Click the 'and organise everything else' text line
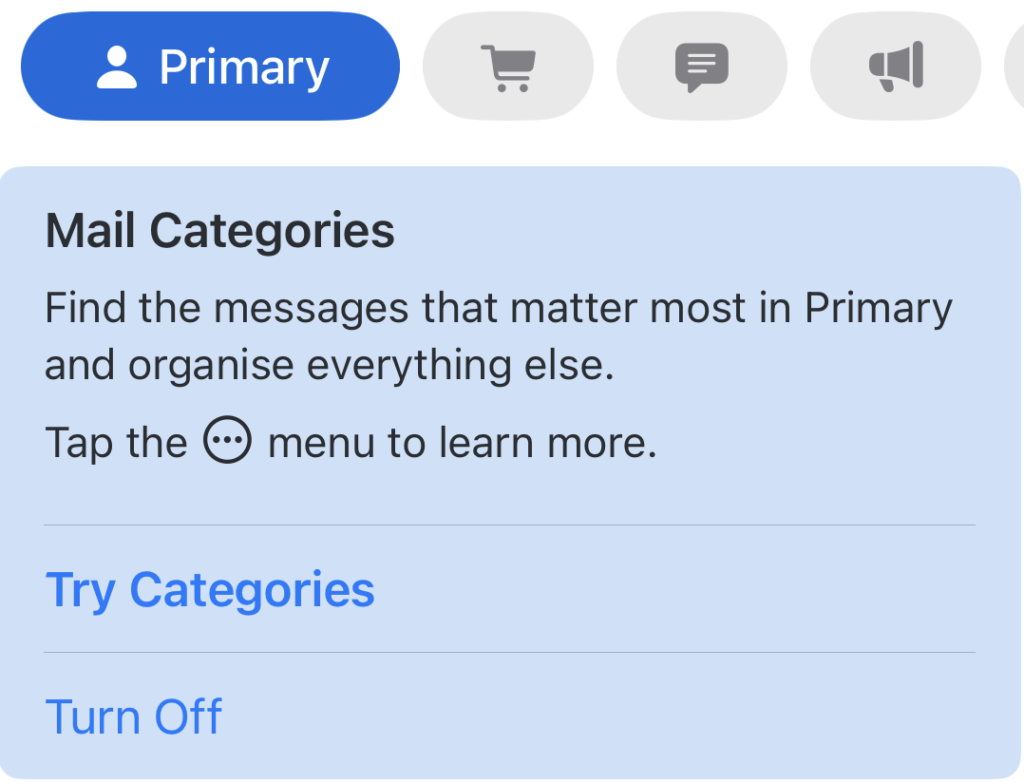The image size is (1024, 783). pos(328,366)
